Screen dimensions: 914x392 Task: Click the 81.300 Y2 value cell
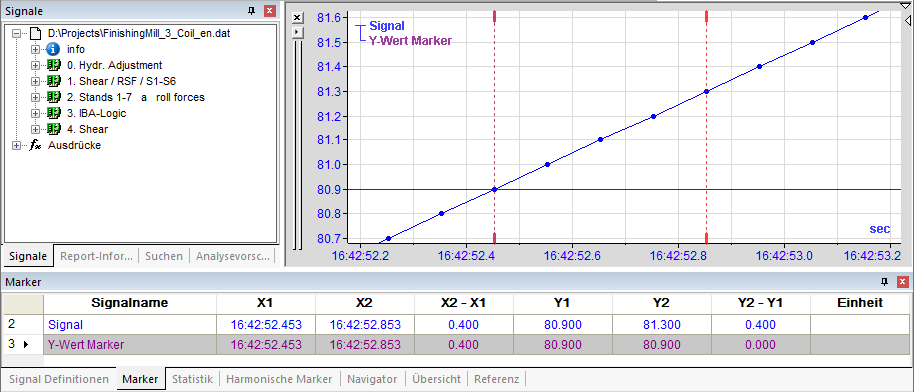pyautogui.click(x=662, y=325)
